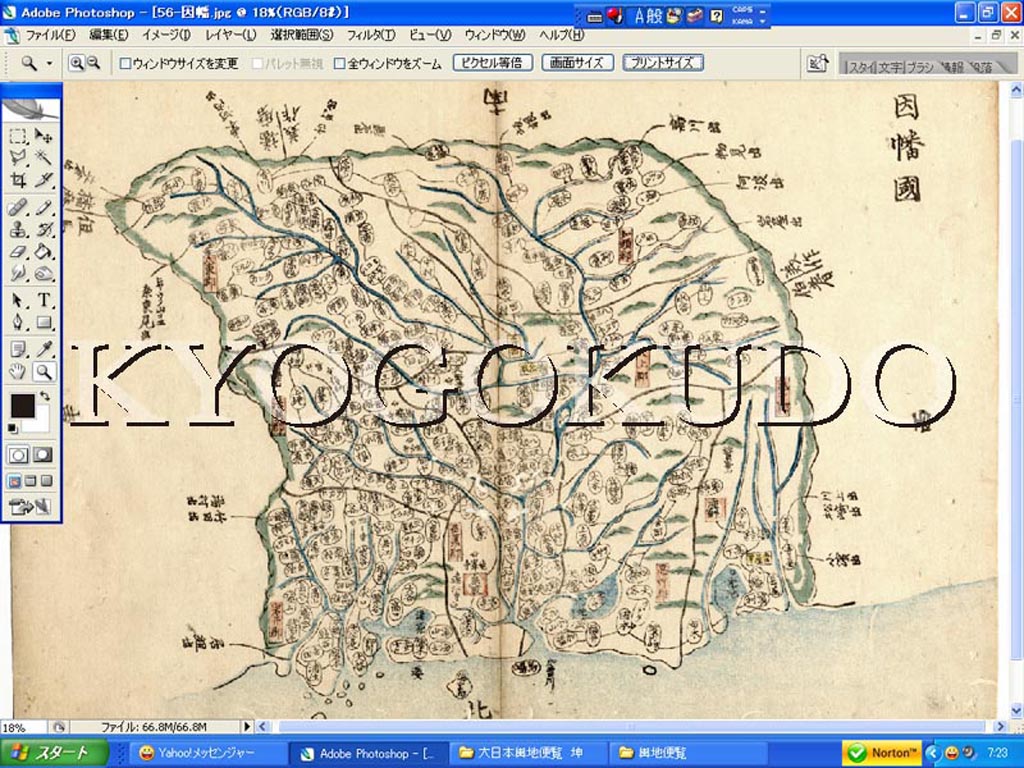
Task: Select Standard Screen mode
Action: click(x=14, y=481)
